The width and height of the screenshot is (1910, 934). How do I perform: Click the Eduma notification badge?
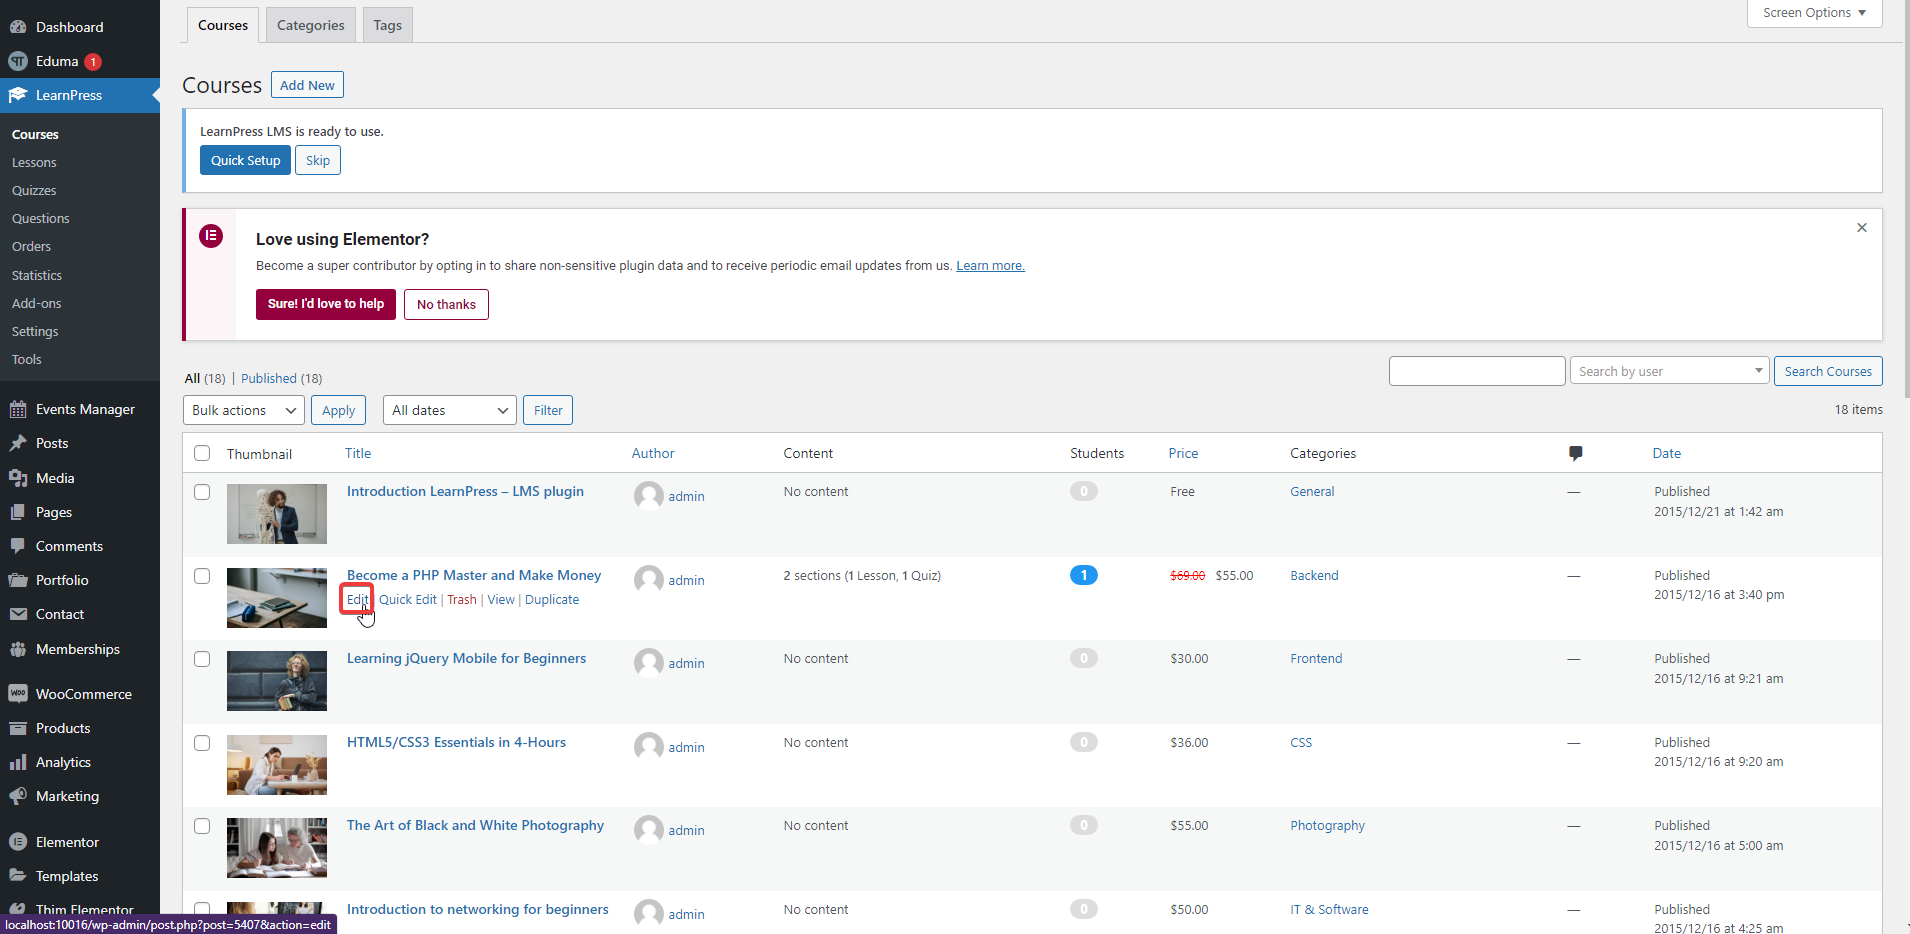point(93,61)
